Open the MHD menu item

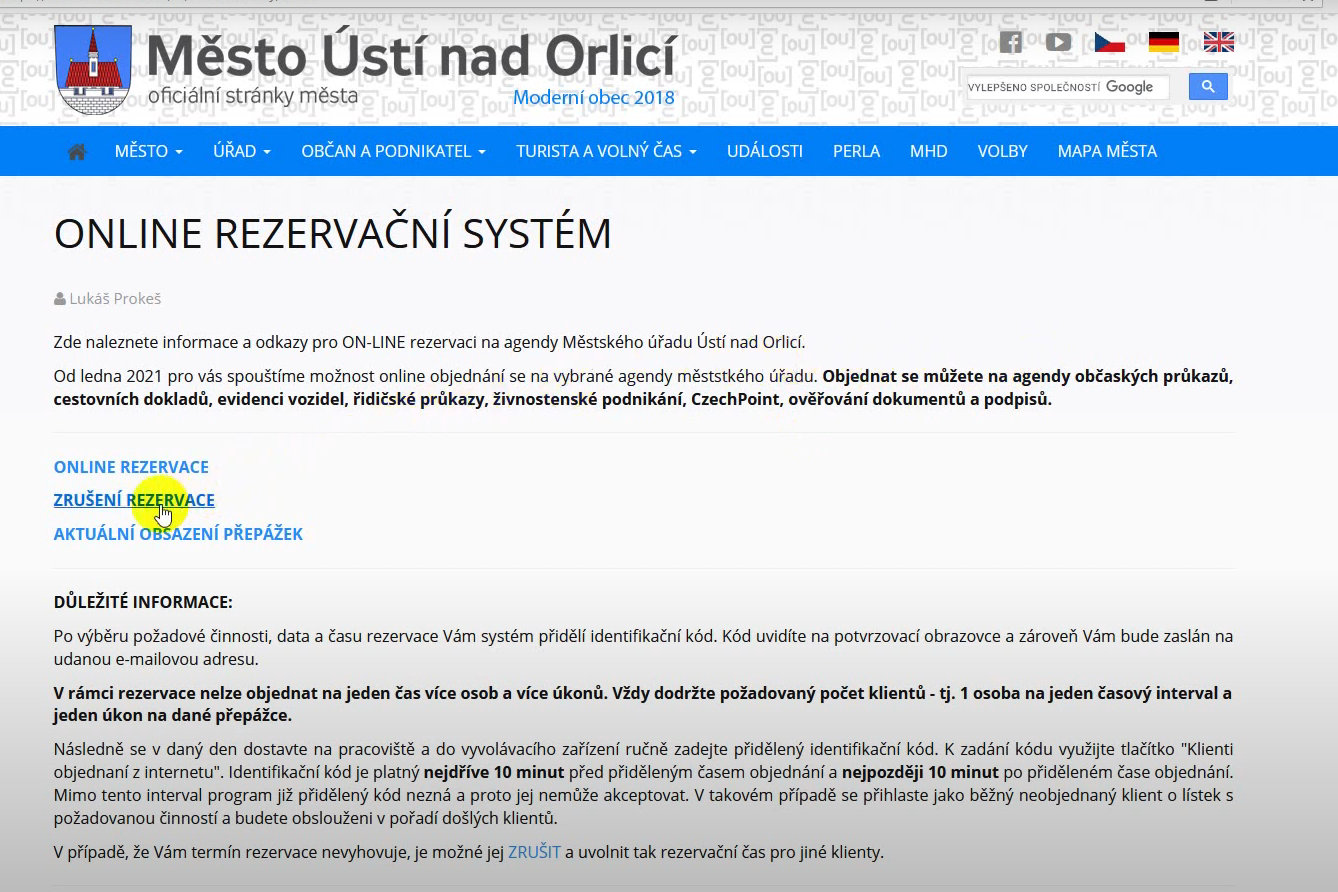point(928,152)
